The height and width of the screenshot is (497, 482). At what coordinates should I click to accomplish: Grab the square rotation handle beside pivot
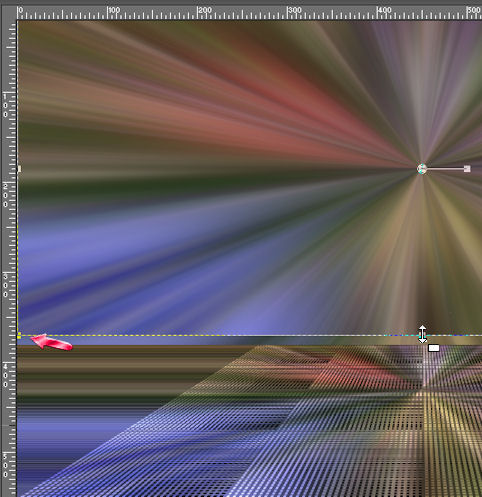[x=467, y=169]
